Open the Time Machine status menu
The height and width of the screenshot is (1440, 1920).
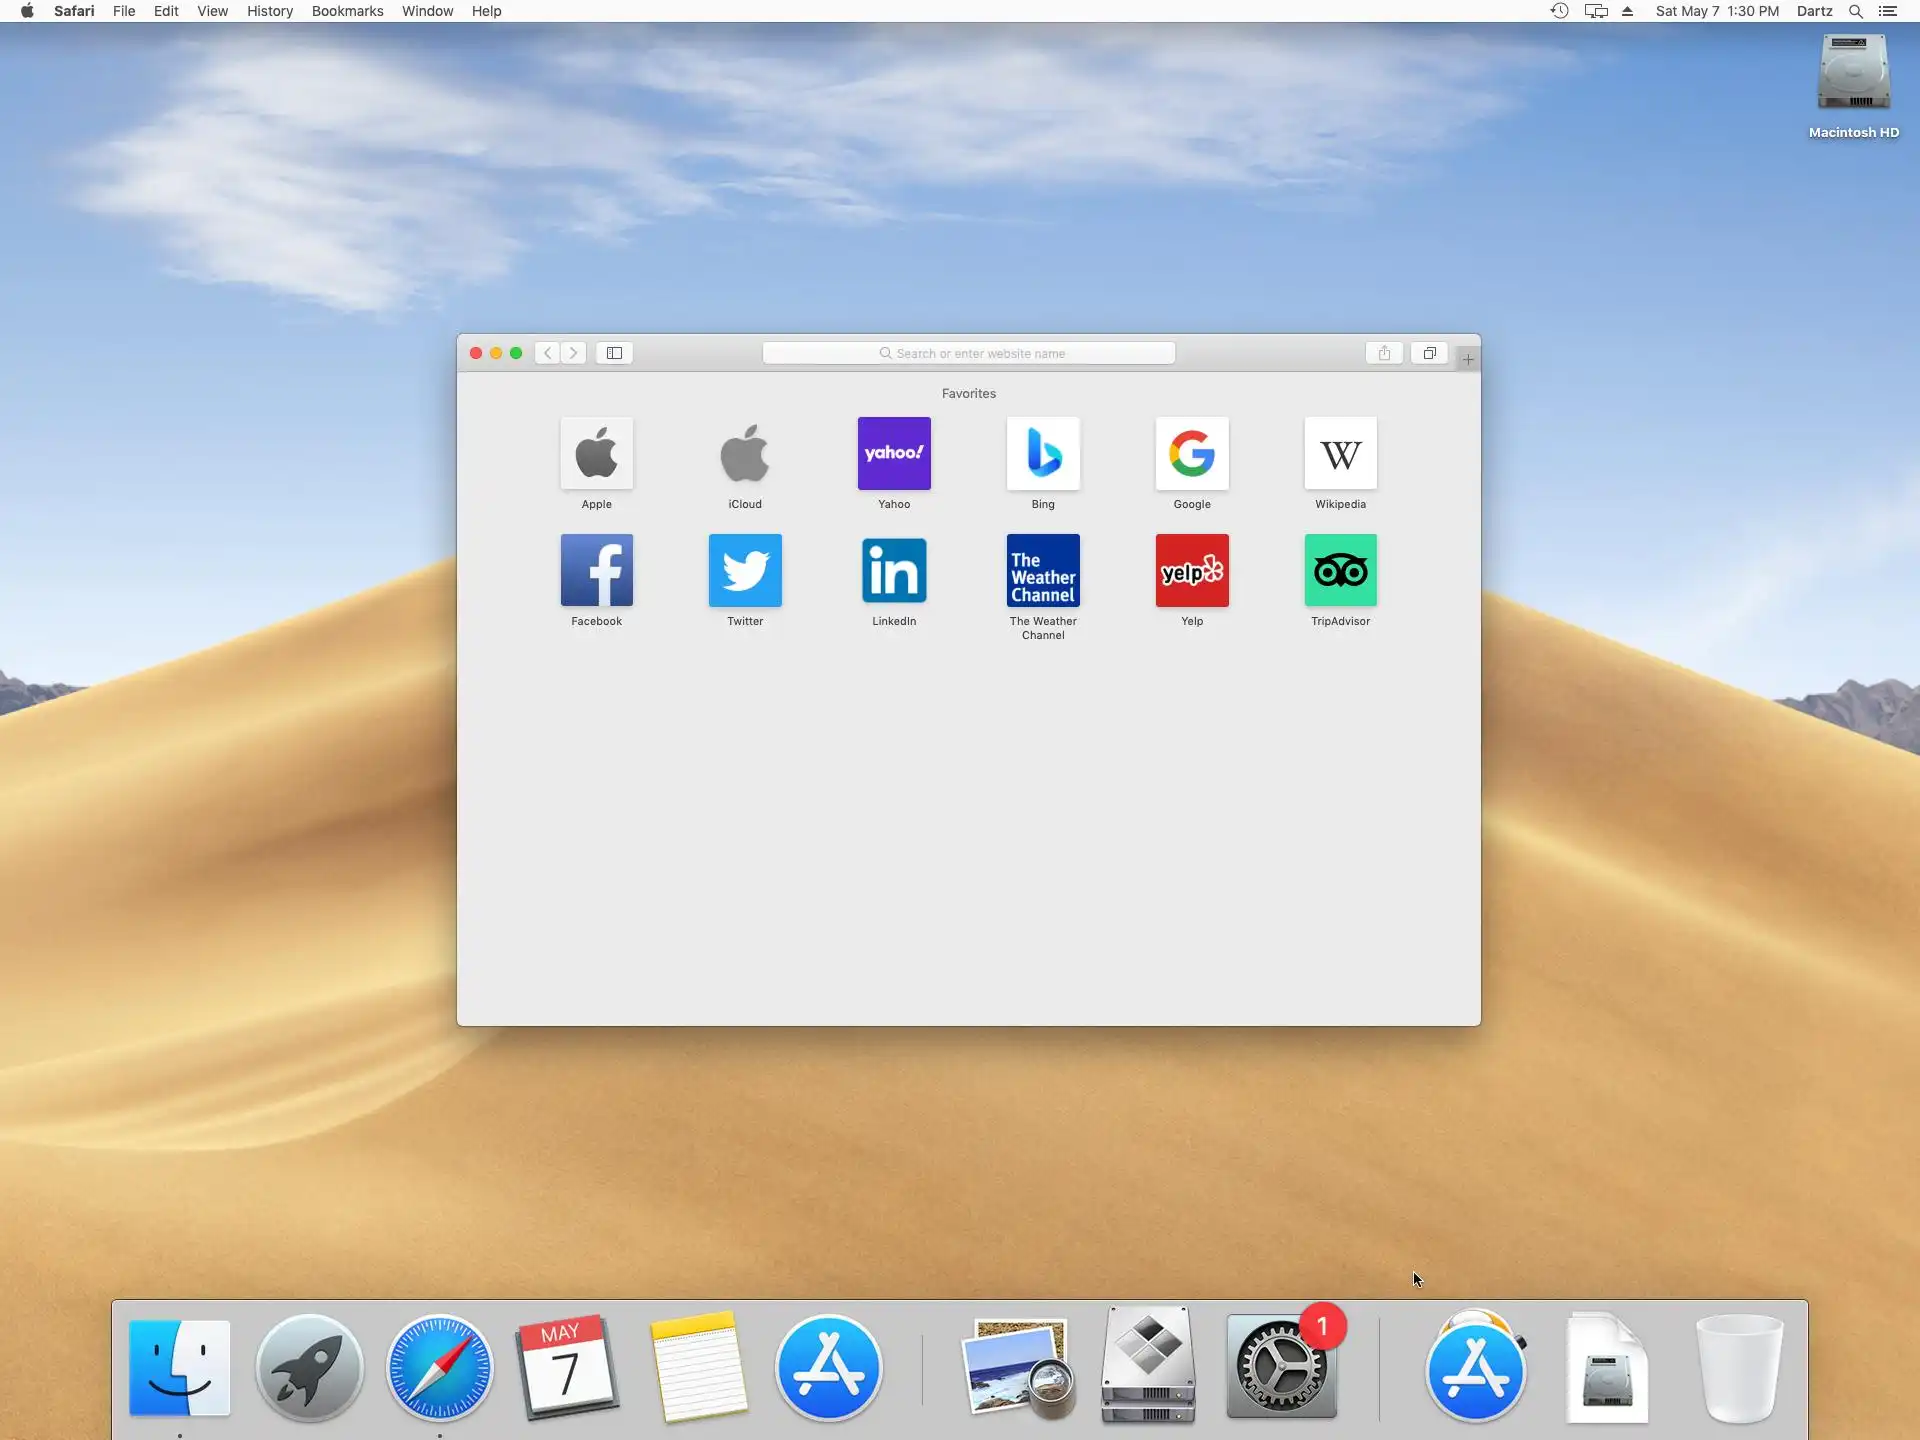(1559, 11)
